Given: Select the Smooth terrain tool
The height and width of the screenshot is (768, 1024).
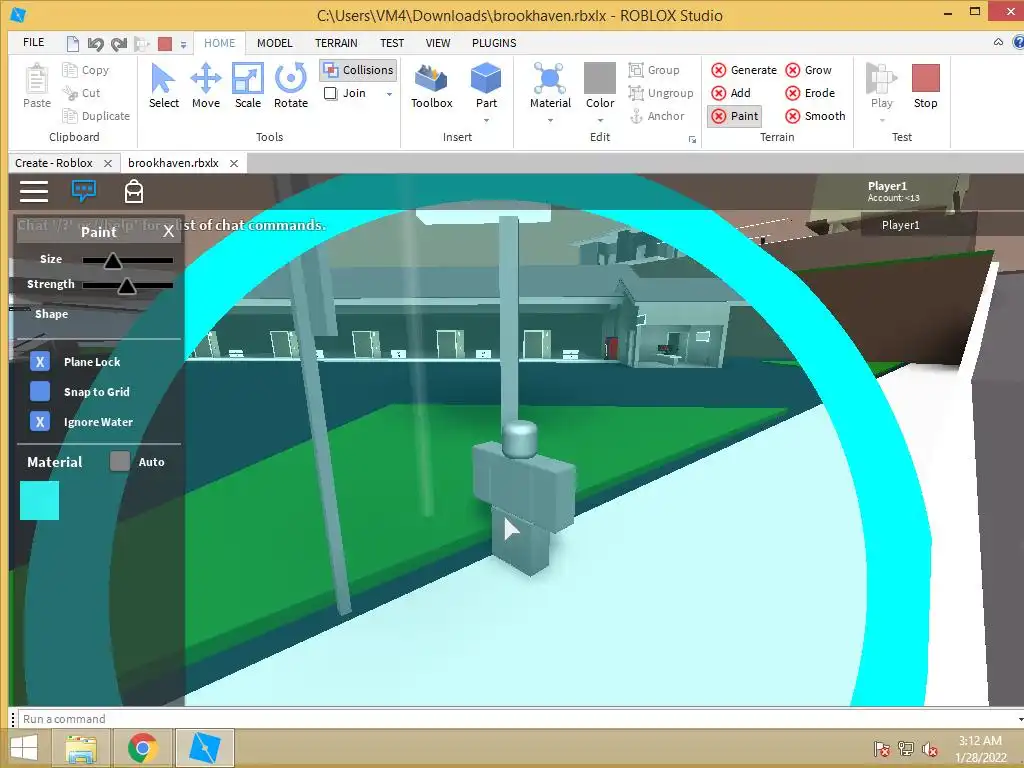Looking at the screenshot, I should pos(815,116).
